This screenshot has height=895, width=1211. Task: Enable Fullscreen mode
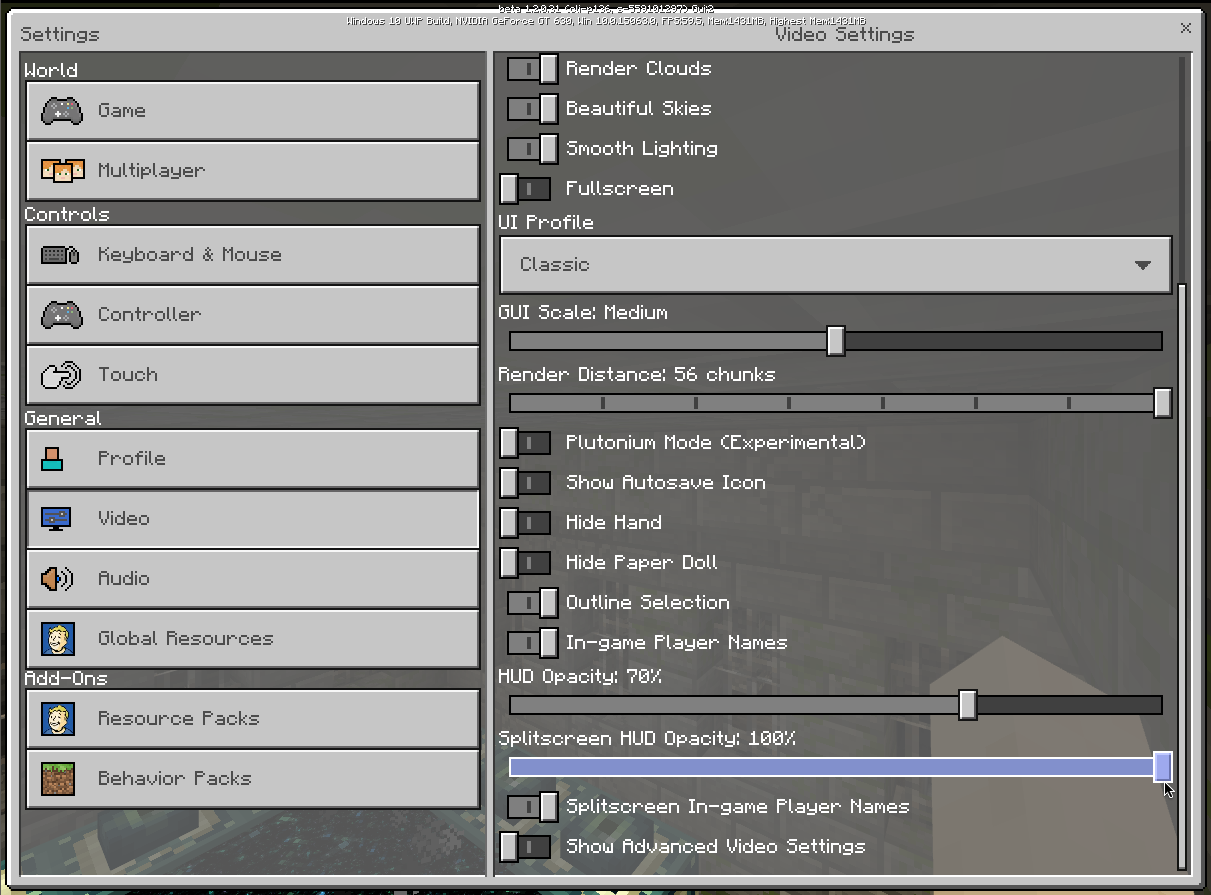(x=525, y=189)
